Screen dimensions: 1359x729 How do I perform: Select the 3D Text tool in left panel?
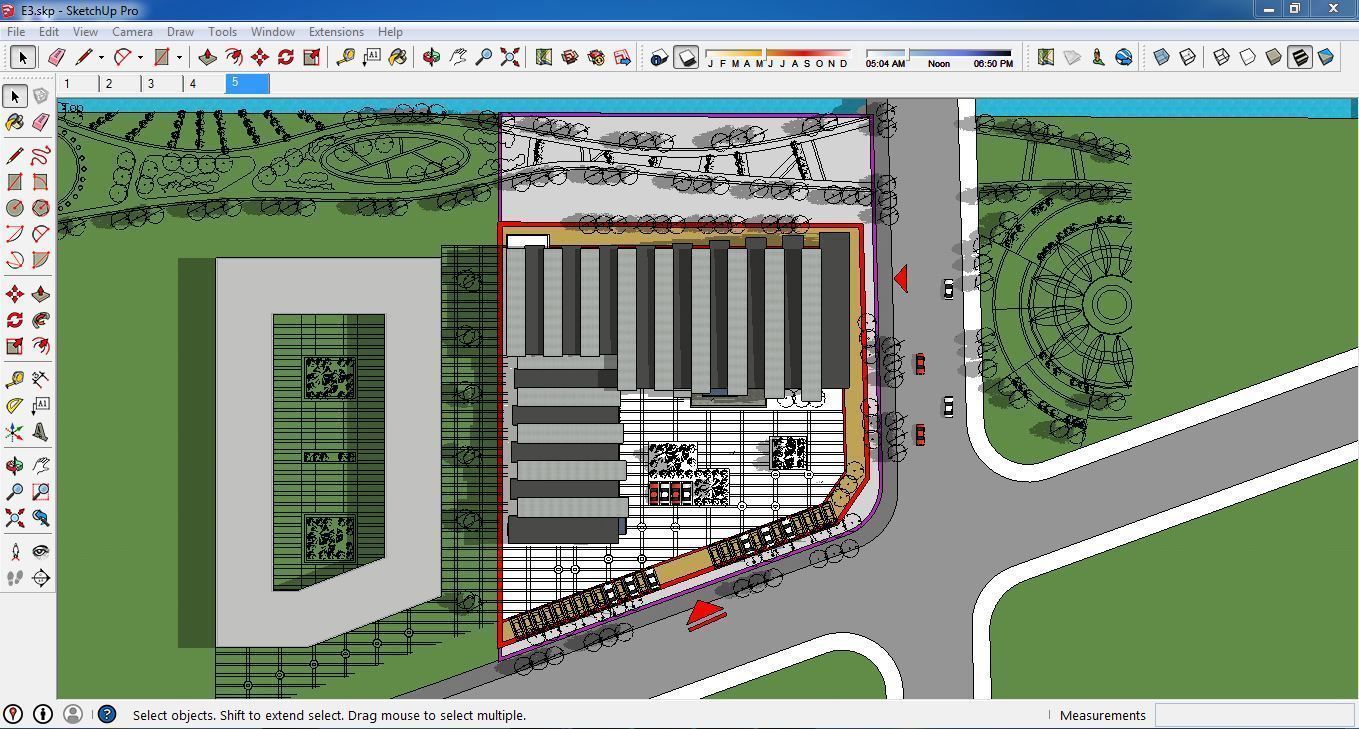(x=40, y=432)
